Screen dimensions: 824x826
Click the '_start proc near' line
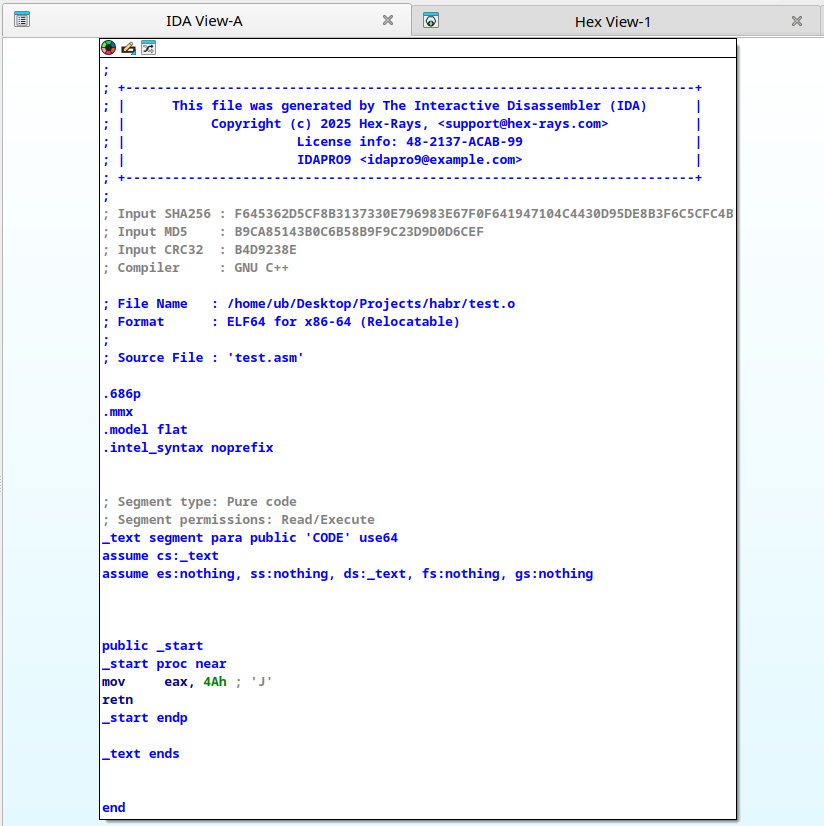(164, 664)
